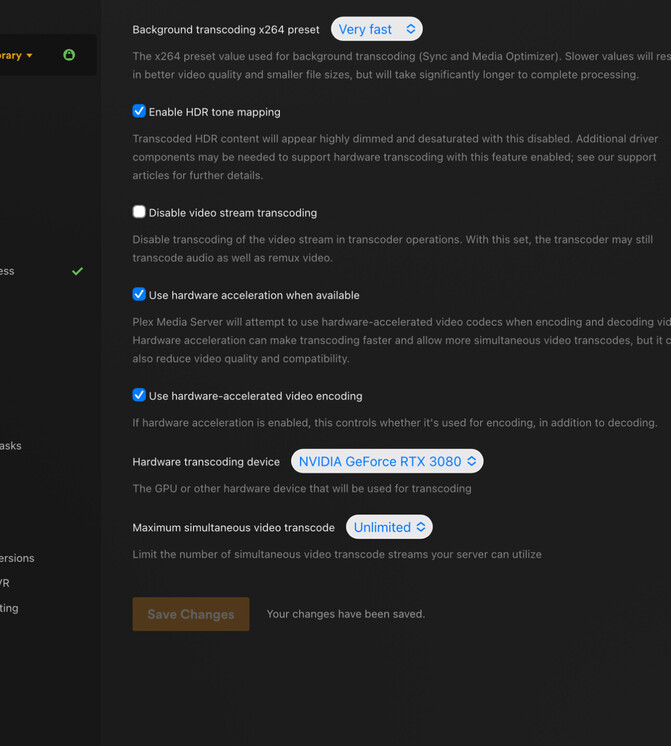The width and height of the screenshot is (671, 746).
Task: Open the NVIDIA GeForce RTX 3080 device dropdown
Action: point(387,461)
